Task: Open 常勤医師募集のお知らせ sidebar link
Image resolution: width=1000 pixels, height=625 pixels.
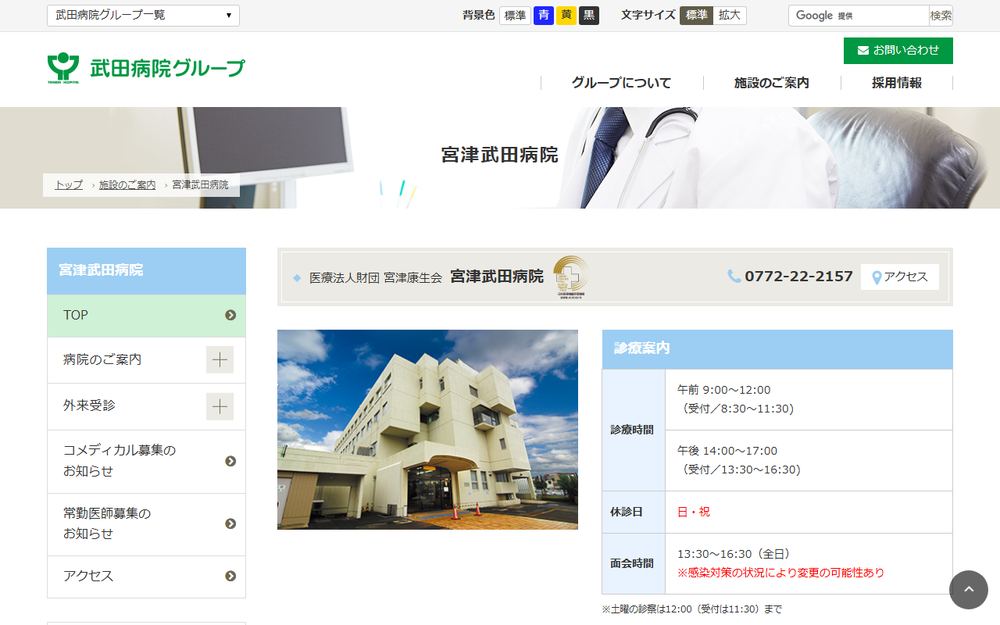Action: coord(146,524)
